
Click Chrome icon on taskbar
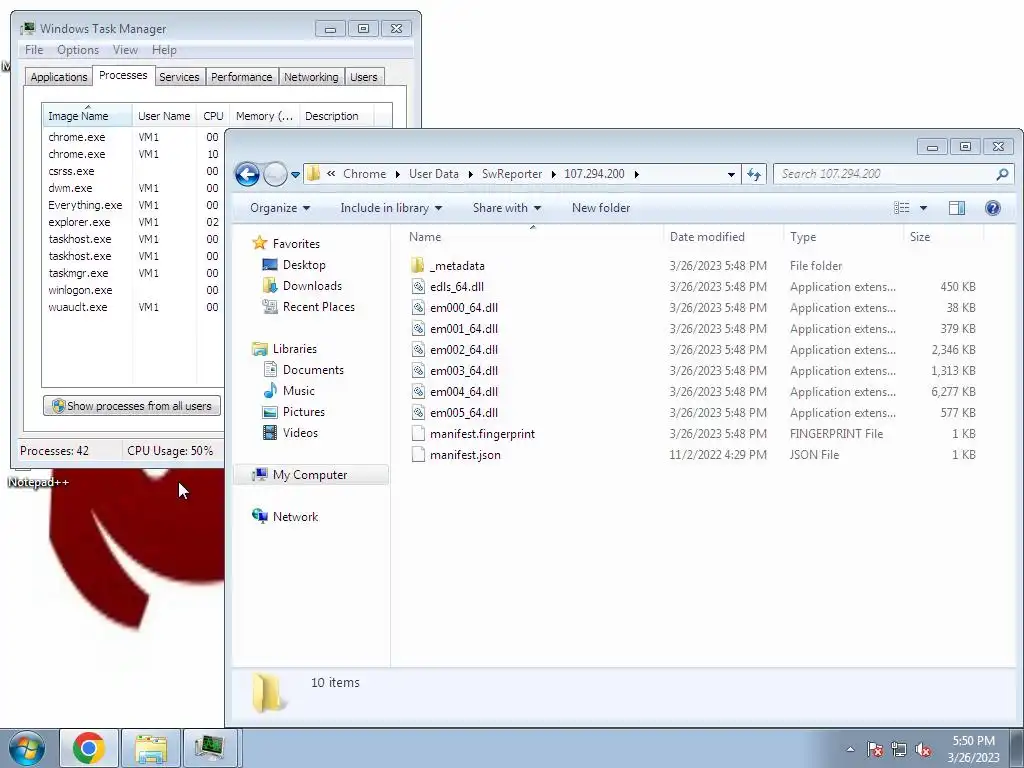point(89,748)
